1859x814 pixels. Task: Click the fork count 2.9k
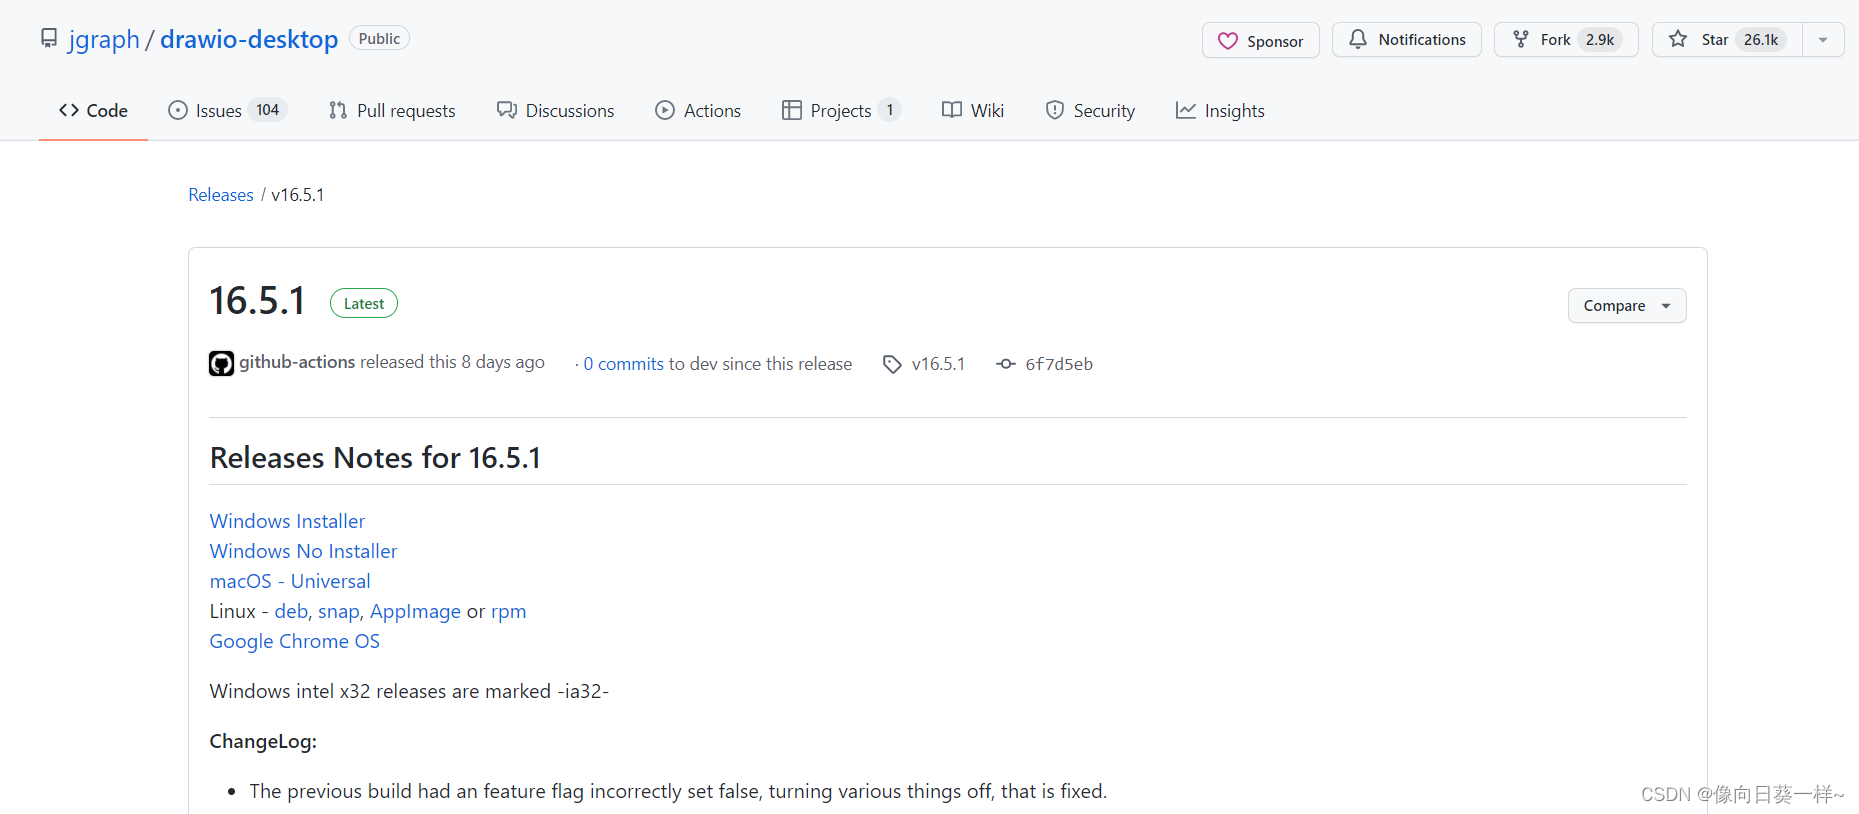tap(1600, 40)
